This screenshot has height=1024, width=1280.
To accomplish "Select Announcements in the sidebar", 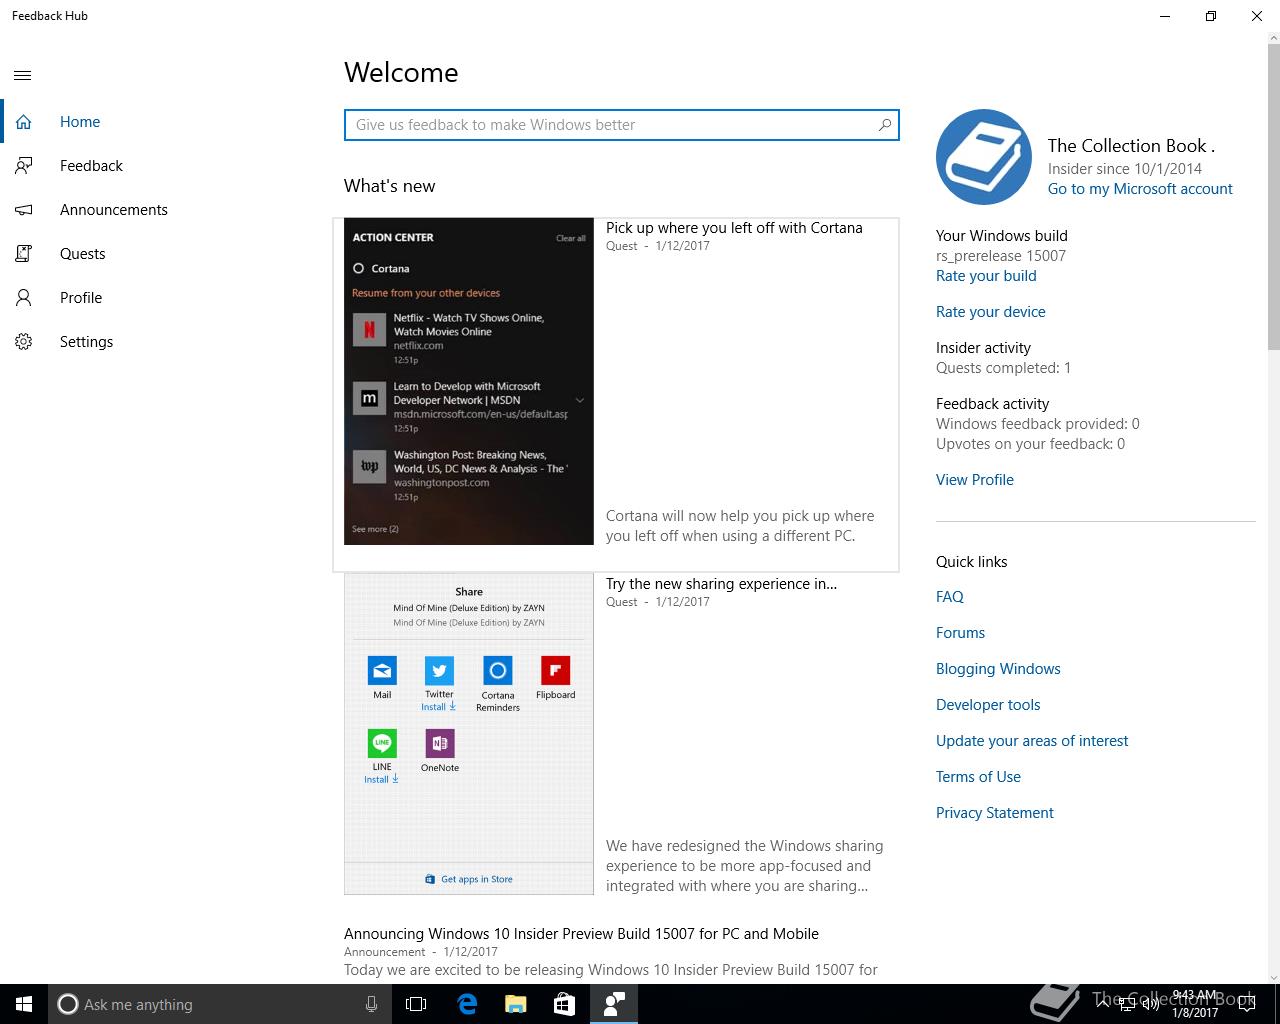I will 114,210.
